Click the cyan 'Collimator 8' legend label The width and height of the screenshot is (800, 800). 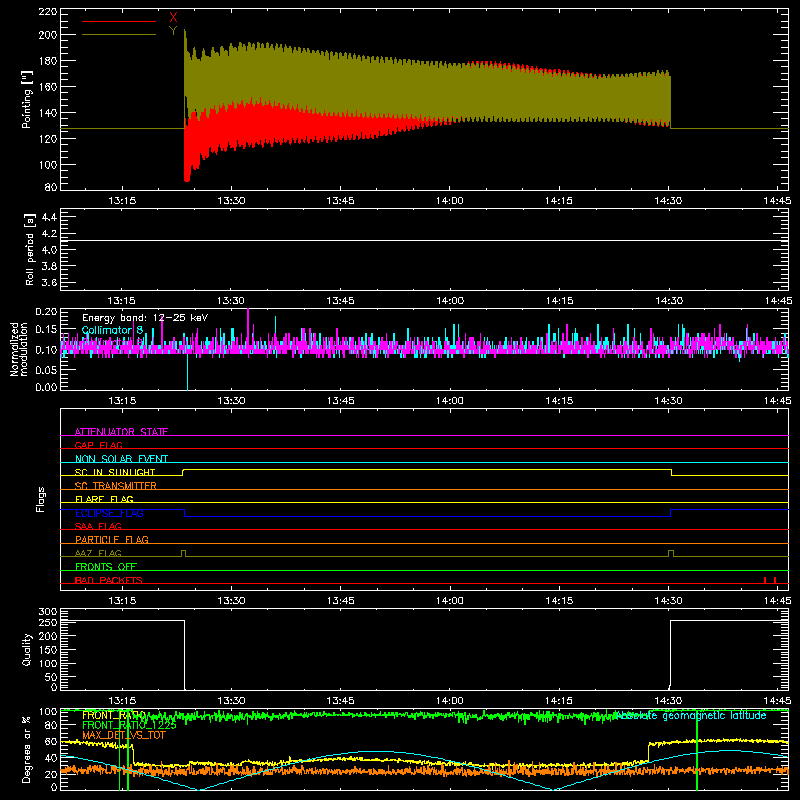pyautogui.click(x=112, y=330)
